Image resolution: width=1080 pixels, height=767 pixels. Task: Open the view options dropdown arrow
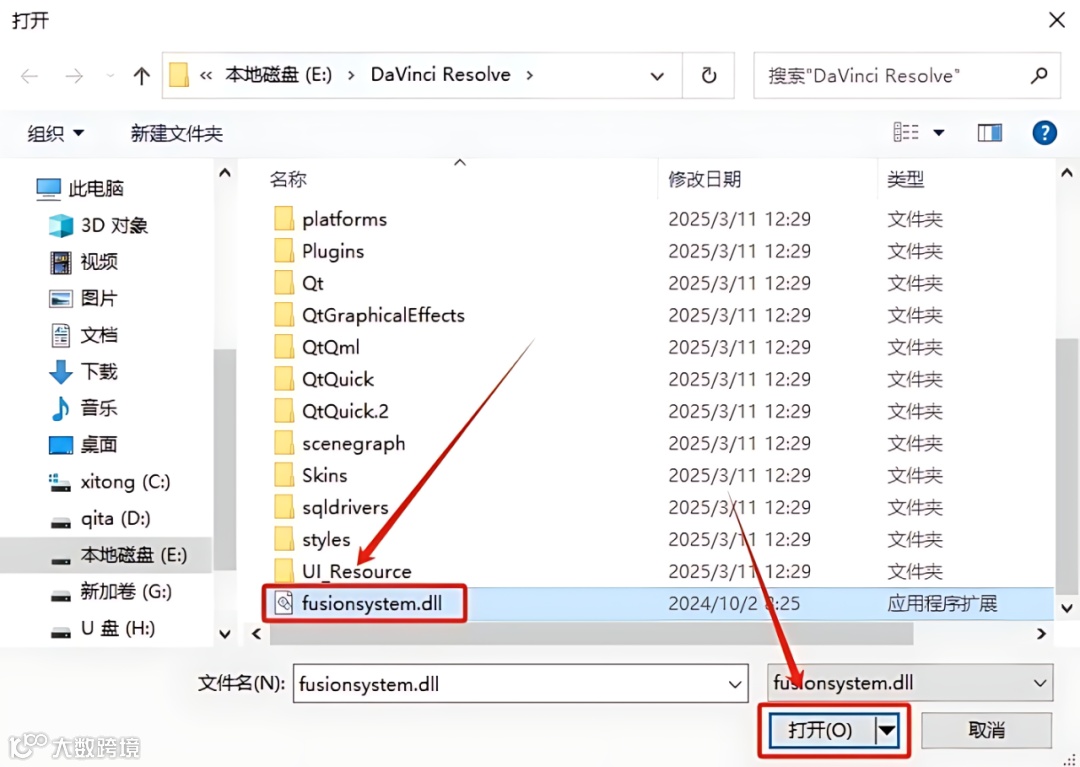click(939, 132)
